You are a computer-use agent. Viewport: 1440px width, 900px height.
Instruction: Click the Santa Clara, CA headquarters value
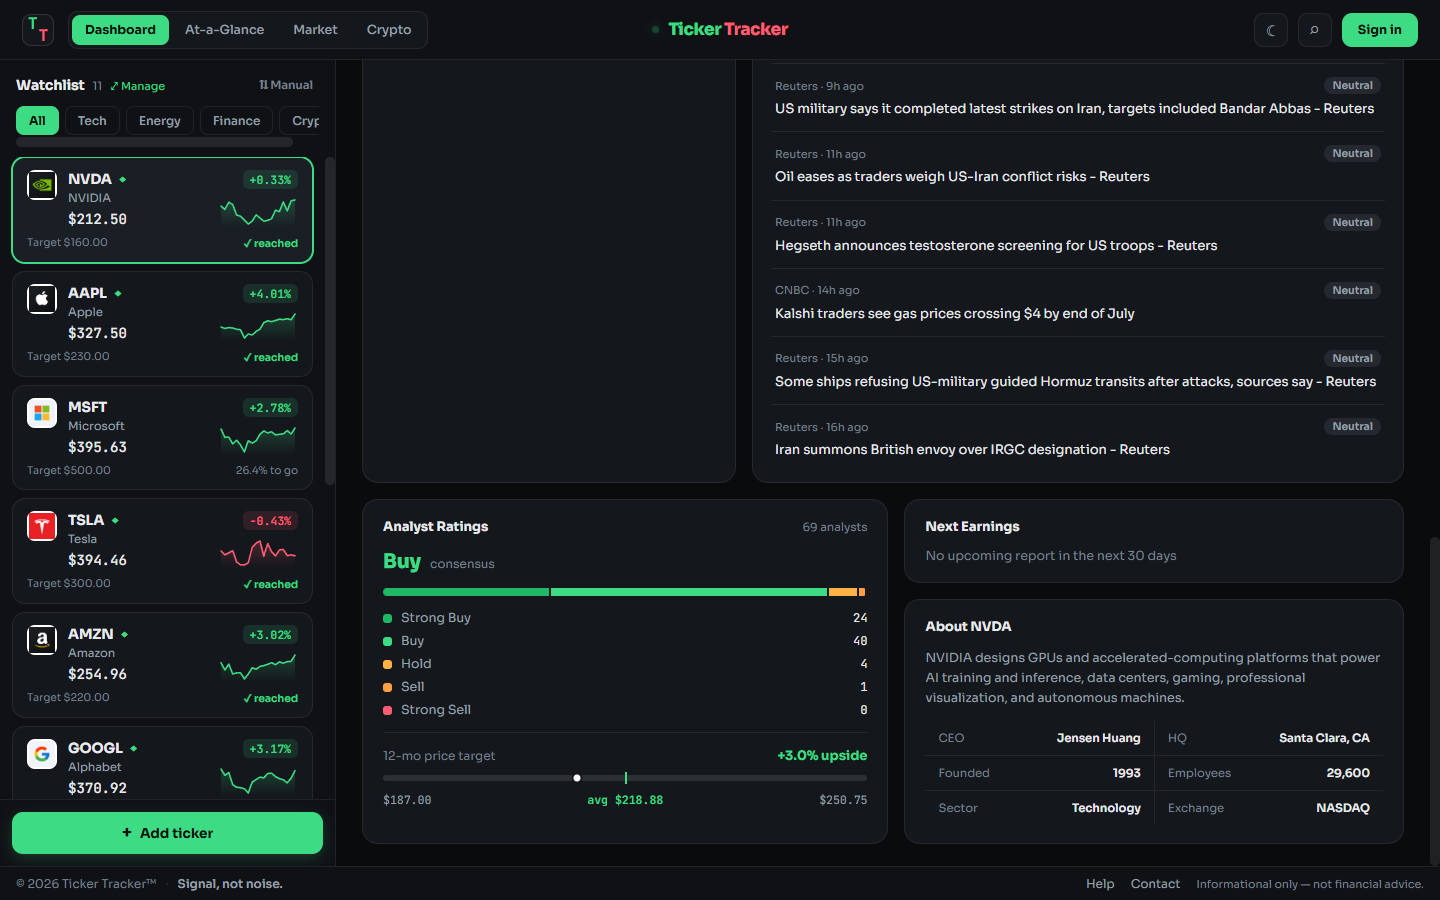coord(1324,738)
